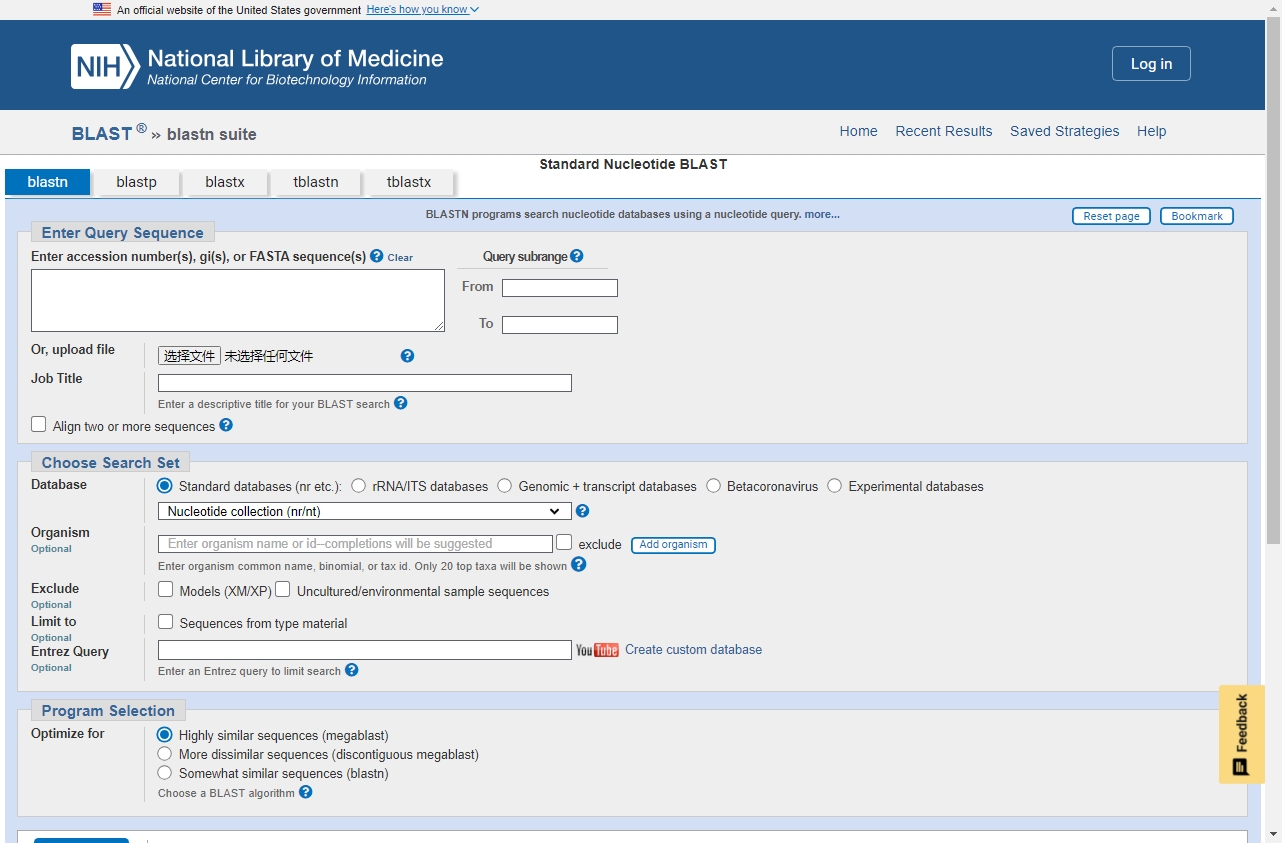Check Align two or more sequences

coord(39,424)
